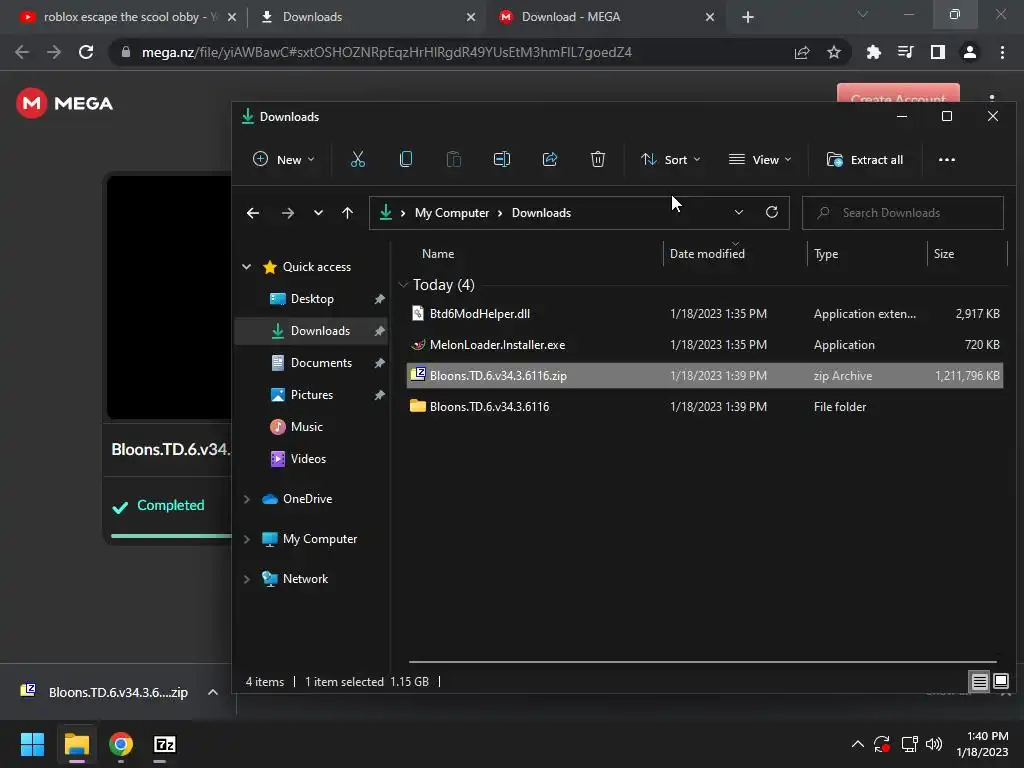Select the Bloons.TD.6.v34.3.6116 folder
Screen dimensions: 1024x768
(705, 406)
